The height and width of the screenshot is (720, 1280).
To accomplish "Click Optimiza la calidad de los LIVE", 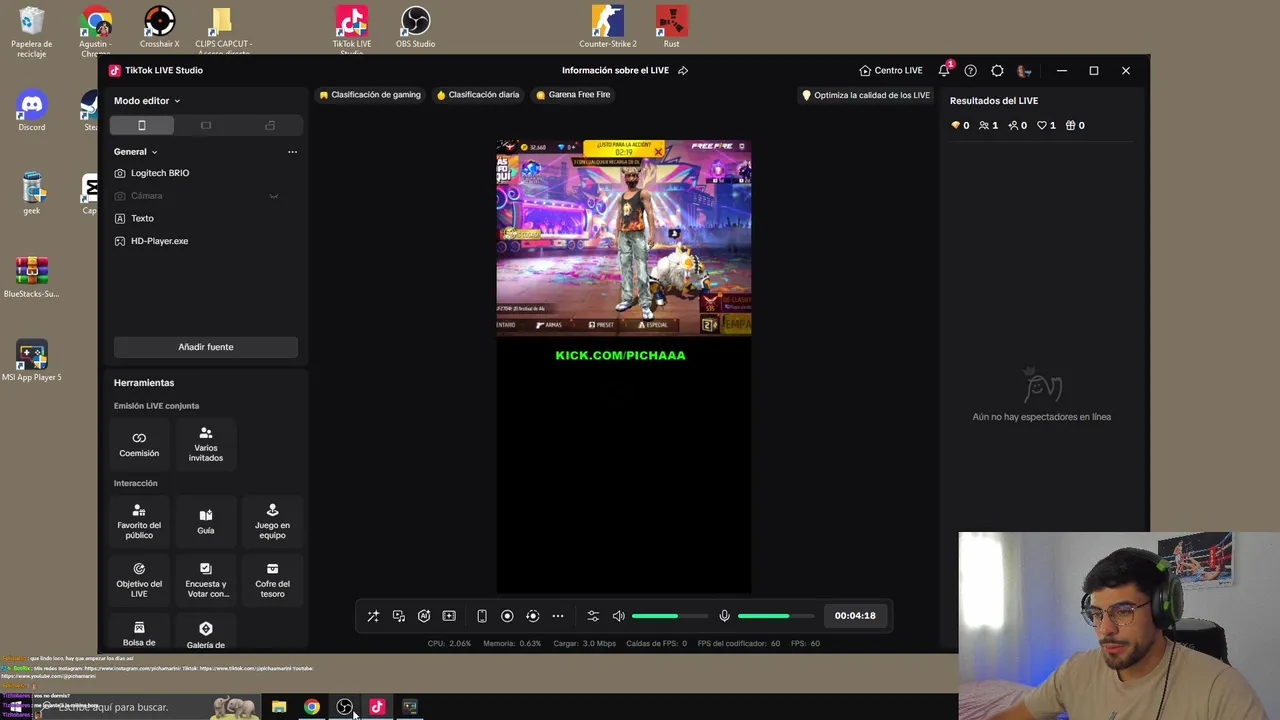I will pyautogui.click(x=865, y=95).
